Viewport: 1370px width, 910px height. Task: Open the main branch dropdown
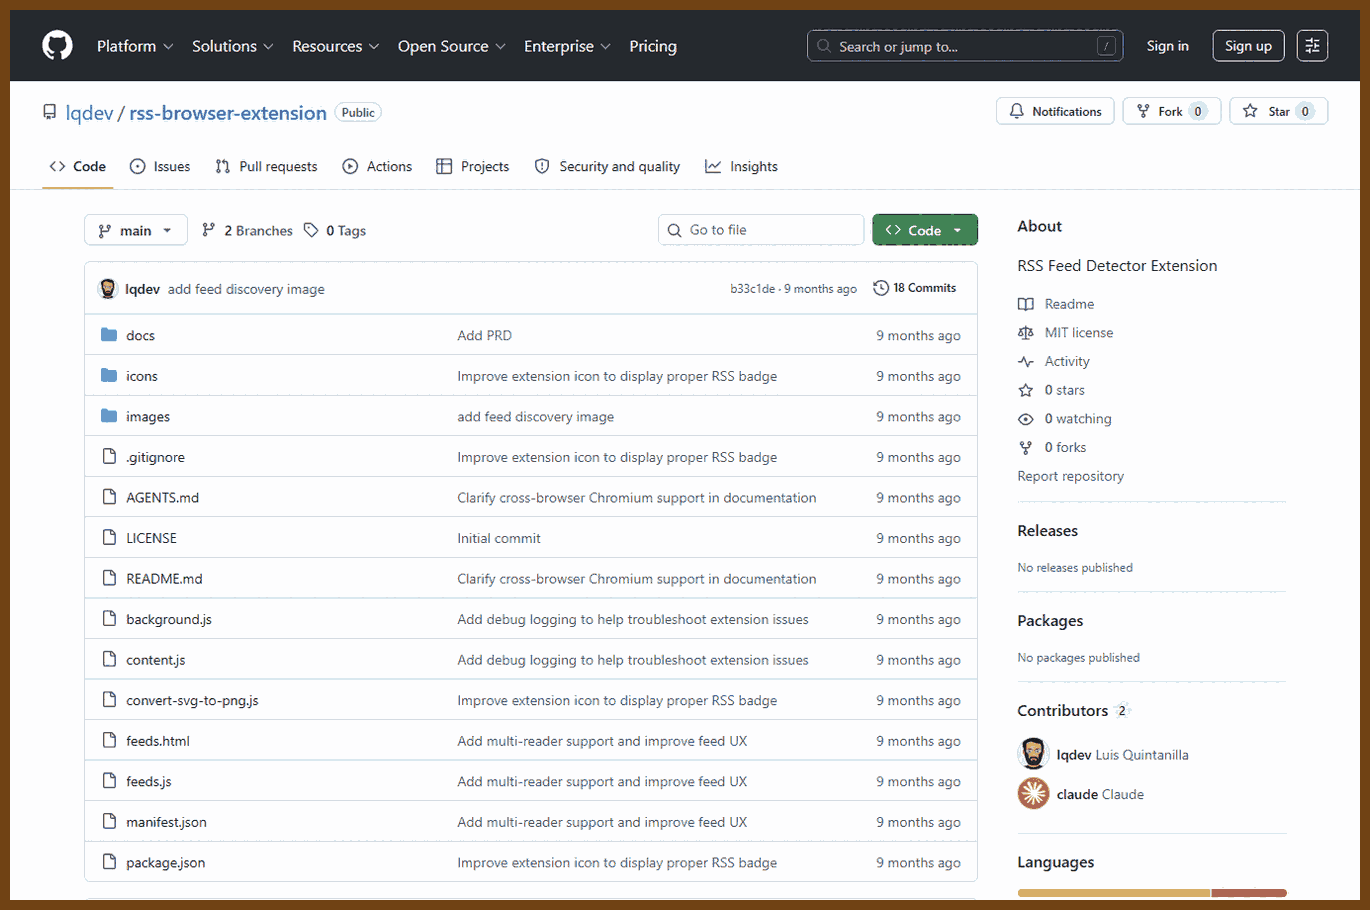(x=136, y=230)
